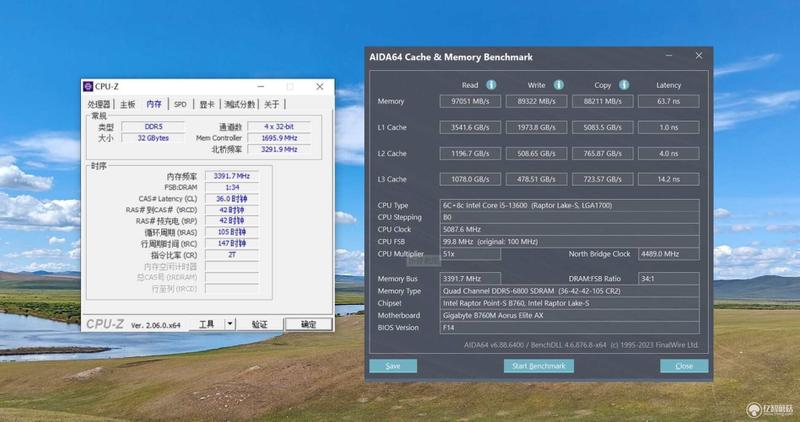Image resolution: width=800 pixels, height=422 pixels.
Task: Click the 内存频率 value in CPU-Z
Action: coord(232,176)
